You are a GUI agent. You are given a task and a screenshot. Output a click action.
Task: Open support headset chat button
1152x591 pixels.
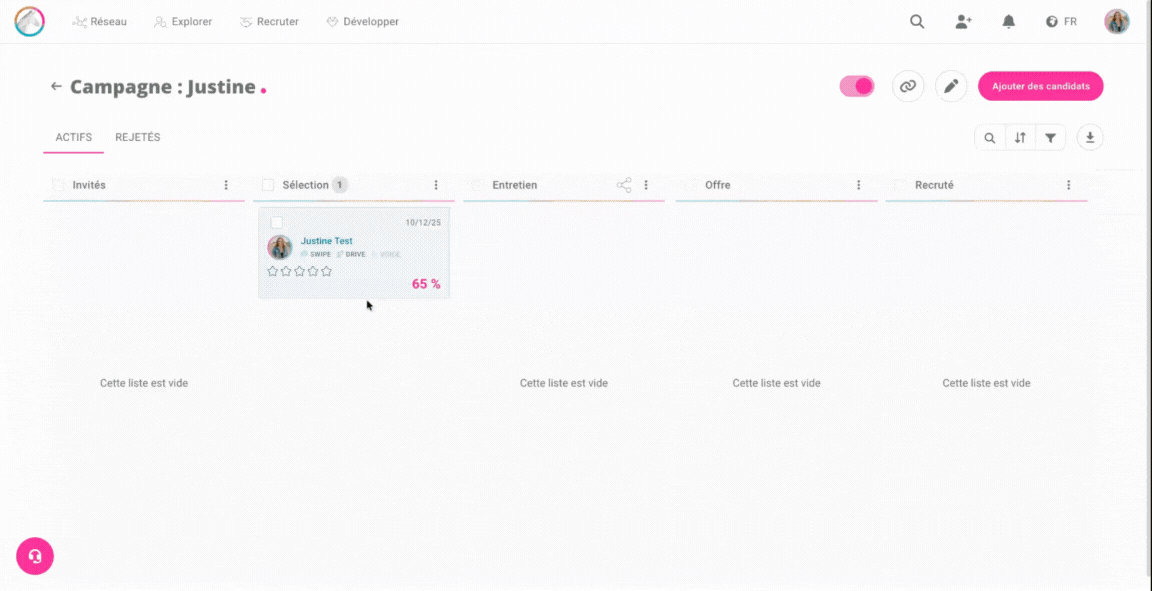pyautogui.click(x=35, y=556)
